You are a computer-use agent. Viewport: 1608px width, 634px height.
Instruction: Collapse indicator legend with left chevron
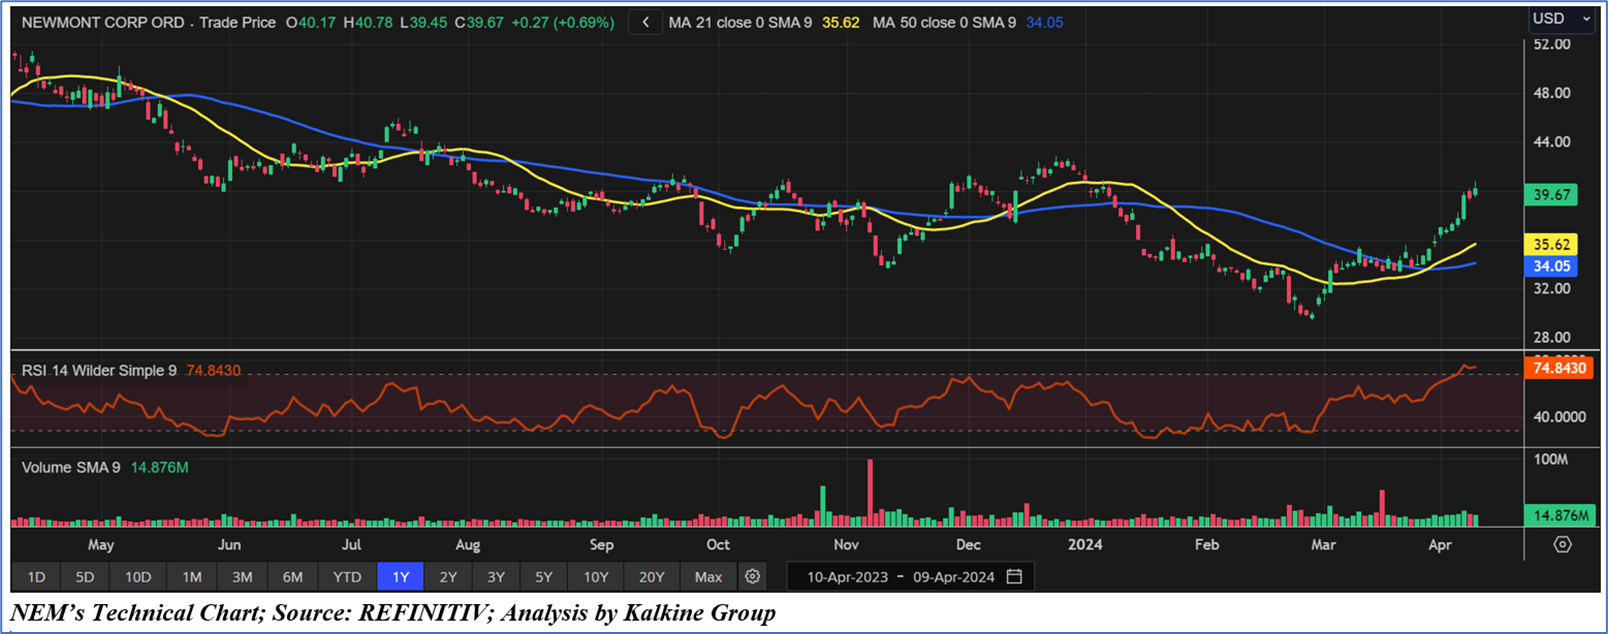[x=646, y=22]
